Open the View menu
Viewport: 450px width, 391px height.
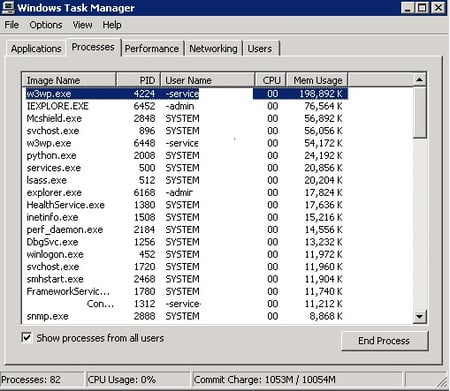tap(82, 25)
